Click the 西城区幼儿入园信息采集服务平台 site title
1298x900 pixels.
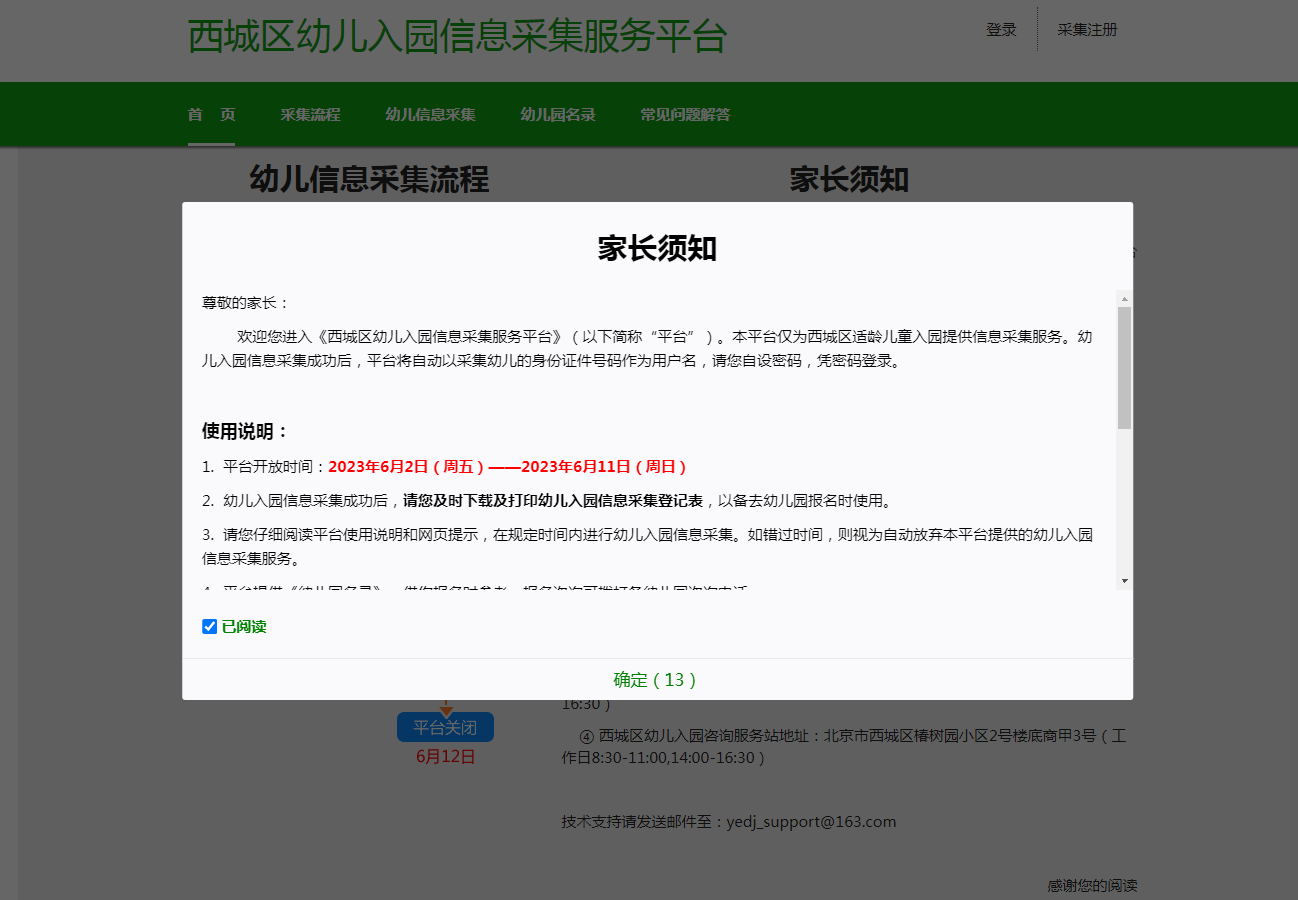point(457,37)
